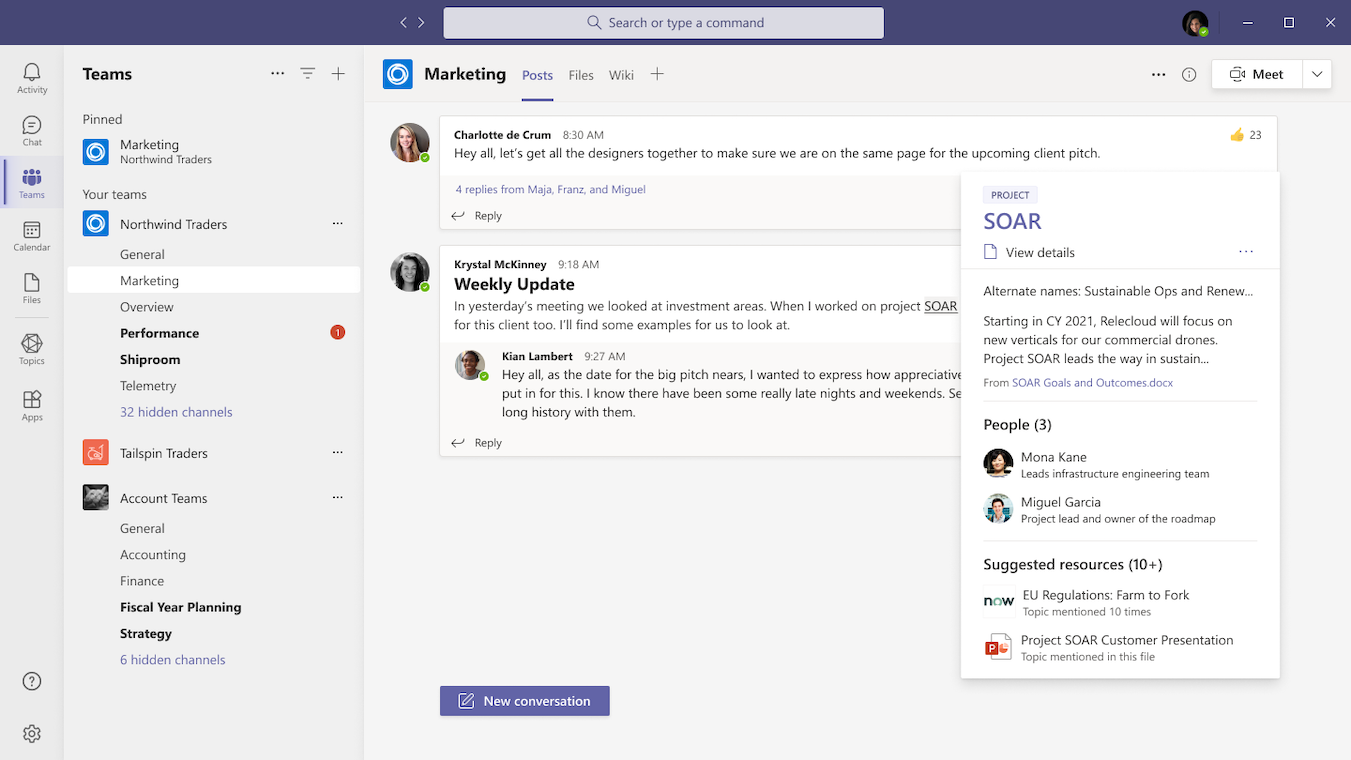View details of the SOAR project
Viewport: 1351px width, 760px height.
point(1040,252)
